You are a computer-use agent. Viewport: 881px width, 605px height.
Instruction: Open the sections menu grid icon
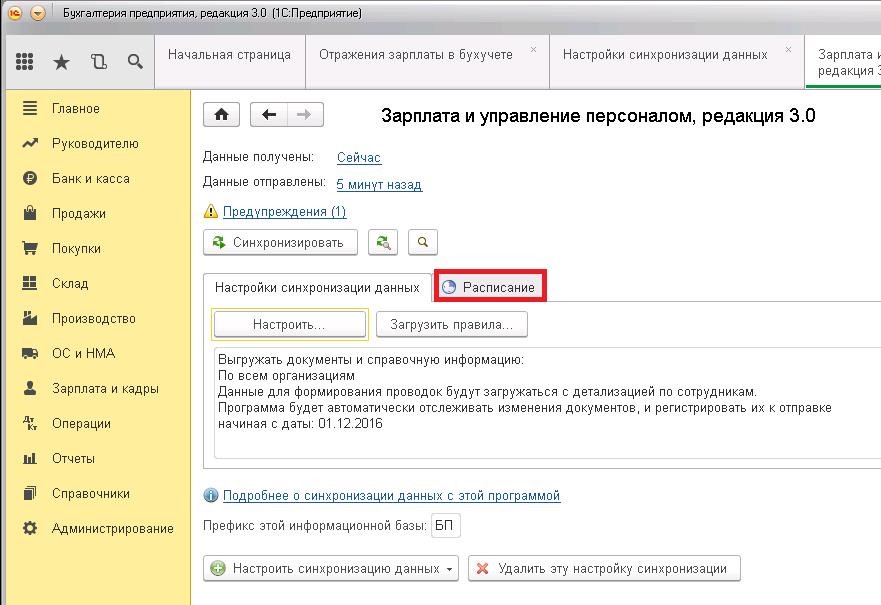[x=25, y=61]
